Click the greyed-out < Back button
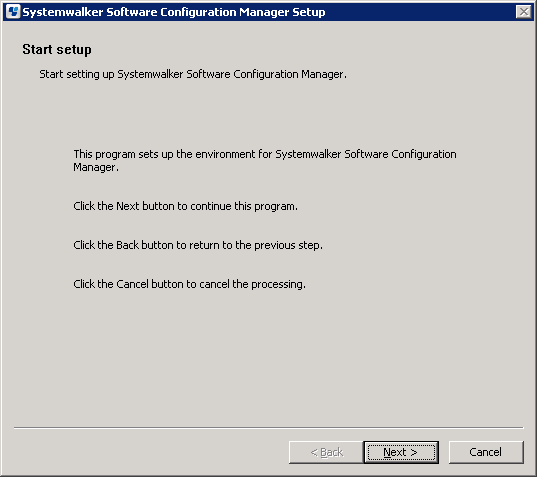 pyautogui.click(x=326, y=452)
